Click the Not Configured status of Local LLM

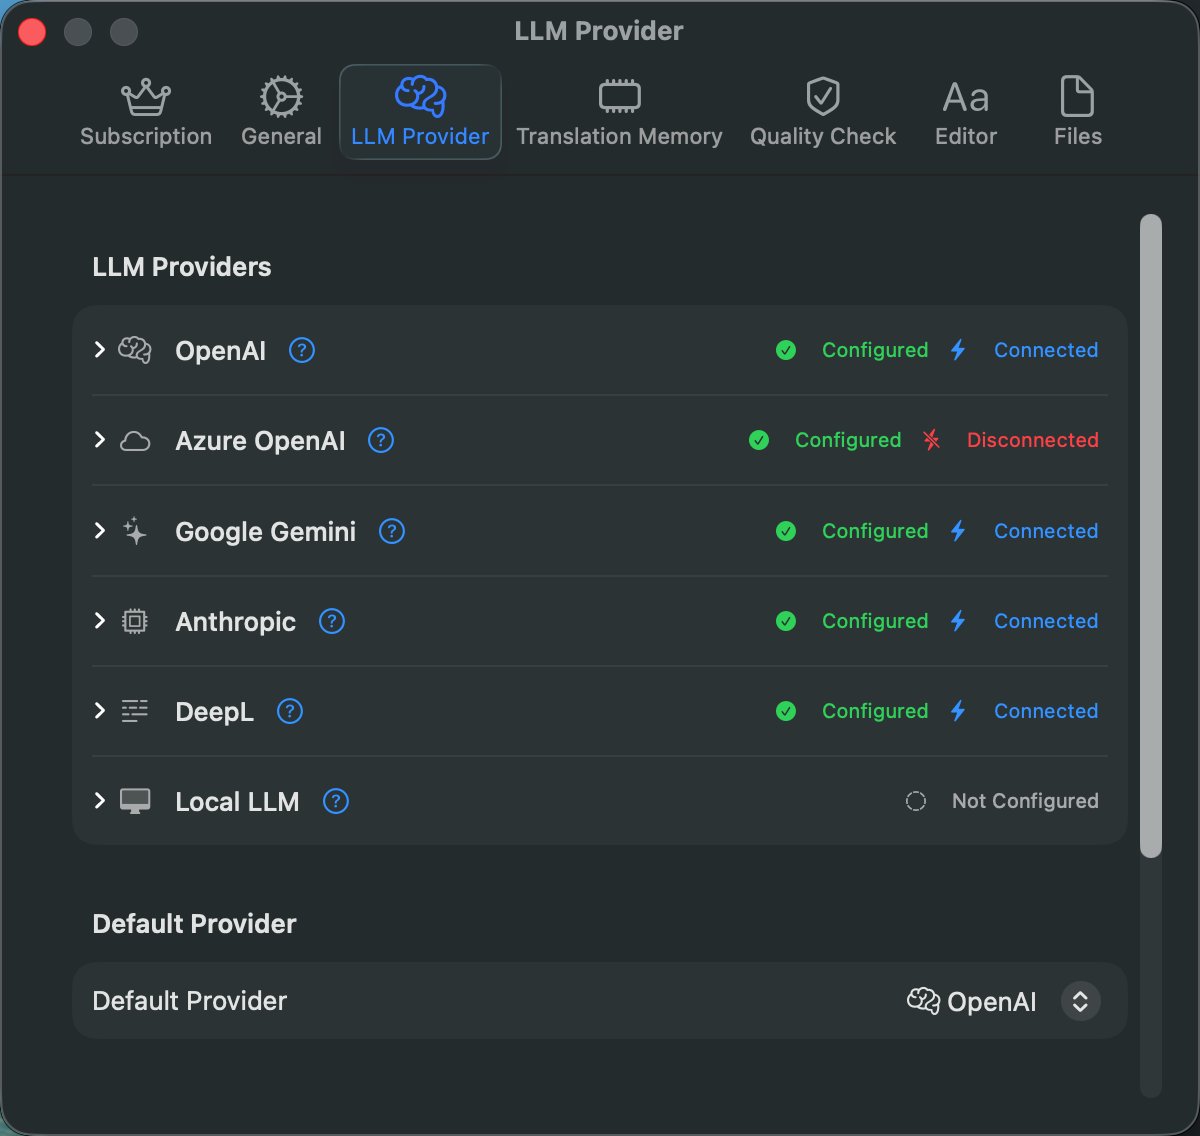pos(1025,801)
